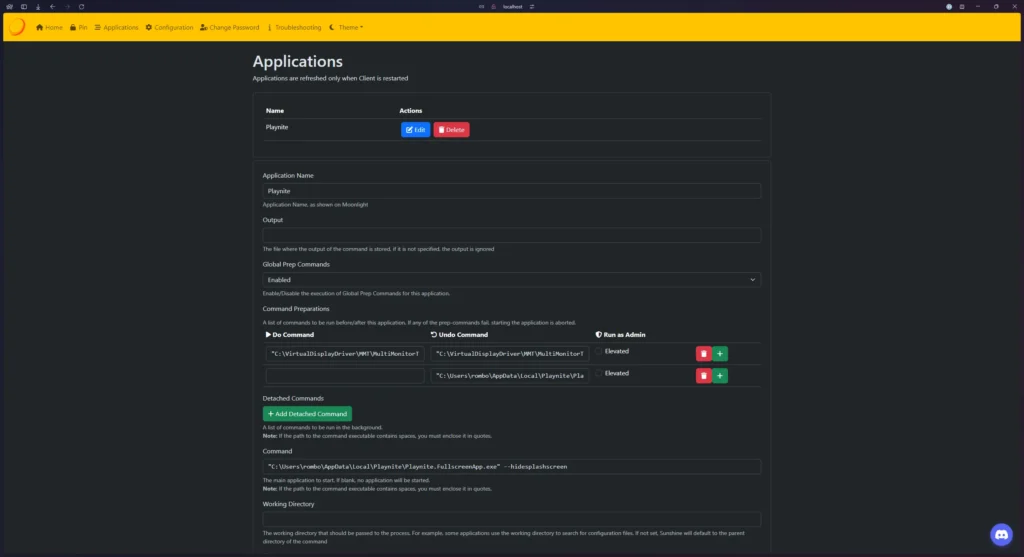The height and width of the screenshot is (557, 1024).
Task: Toggle Elevated checkbox for the Playnite undo row
Action: coord(598,374)
